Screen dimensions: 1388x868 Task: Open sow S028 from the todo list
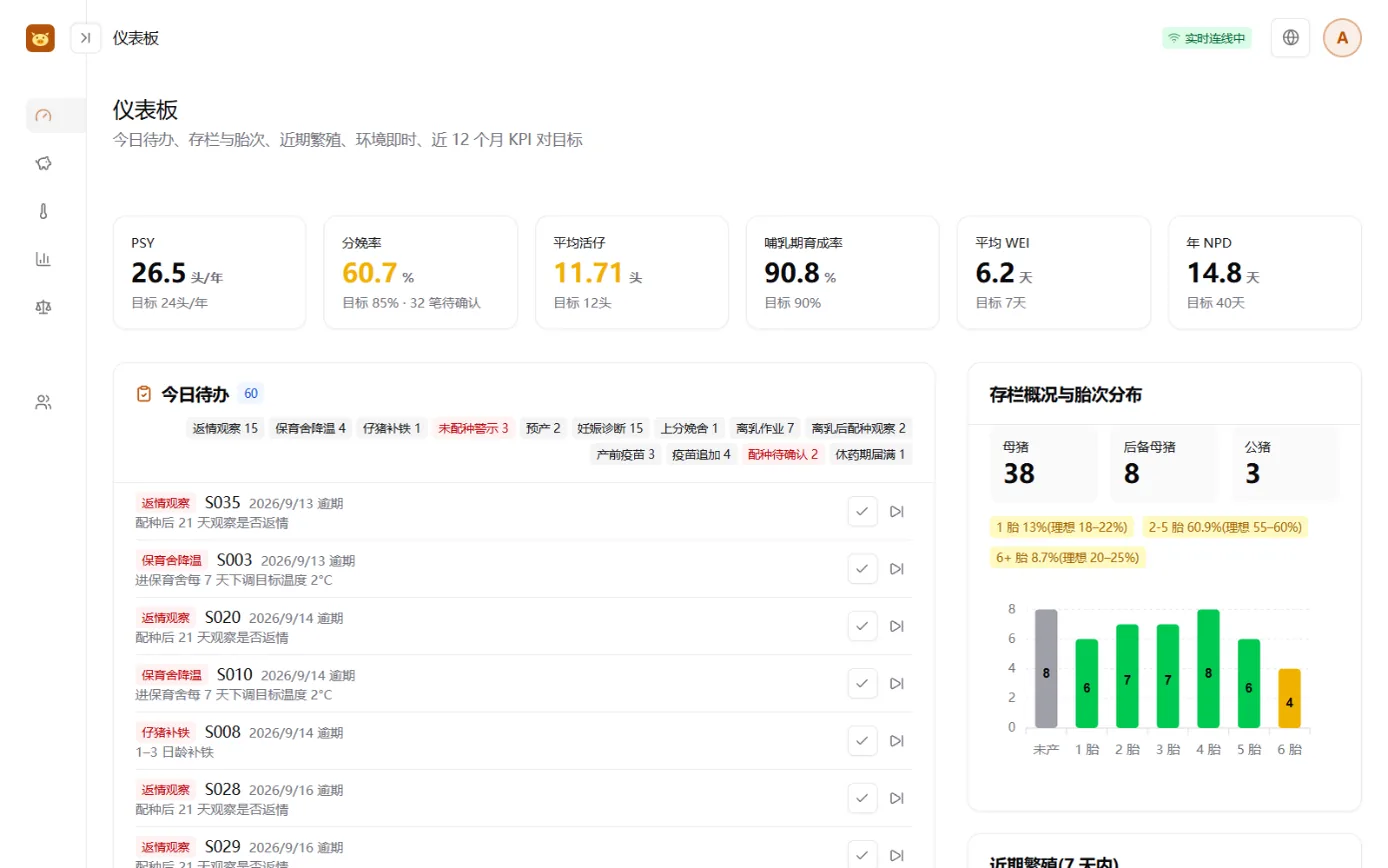pyautogui.click(x=222, y=789)
